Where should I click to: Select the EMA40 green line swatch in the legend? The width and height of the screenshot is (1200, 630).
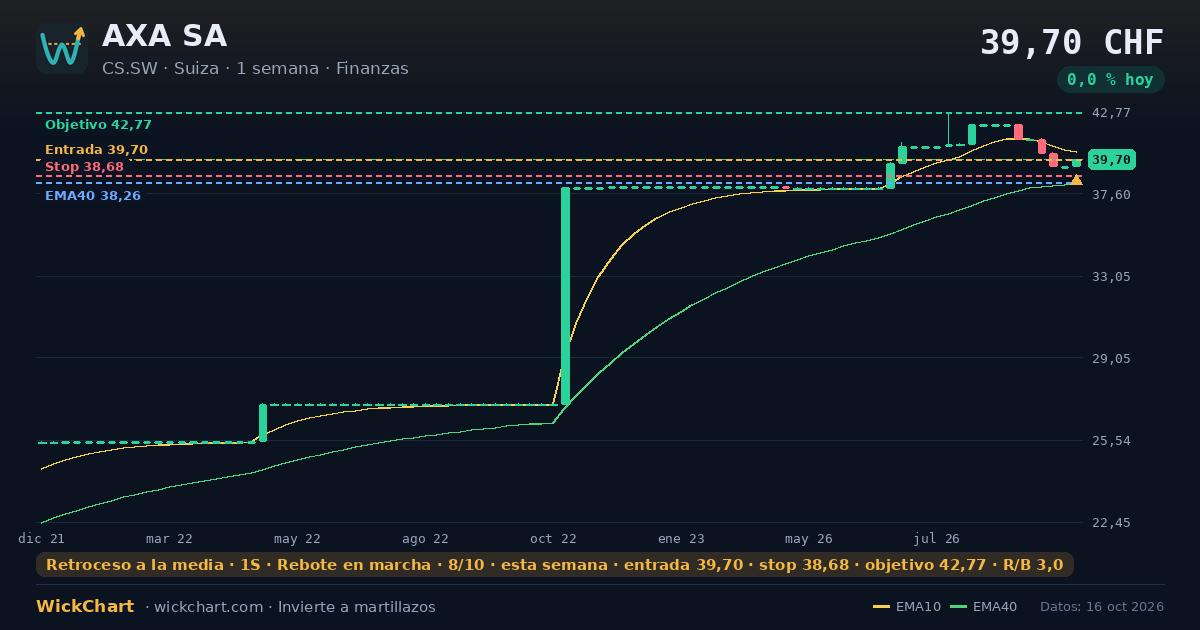958,607
